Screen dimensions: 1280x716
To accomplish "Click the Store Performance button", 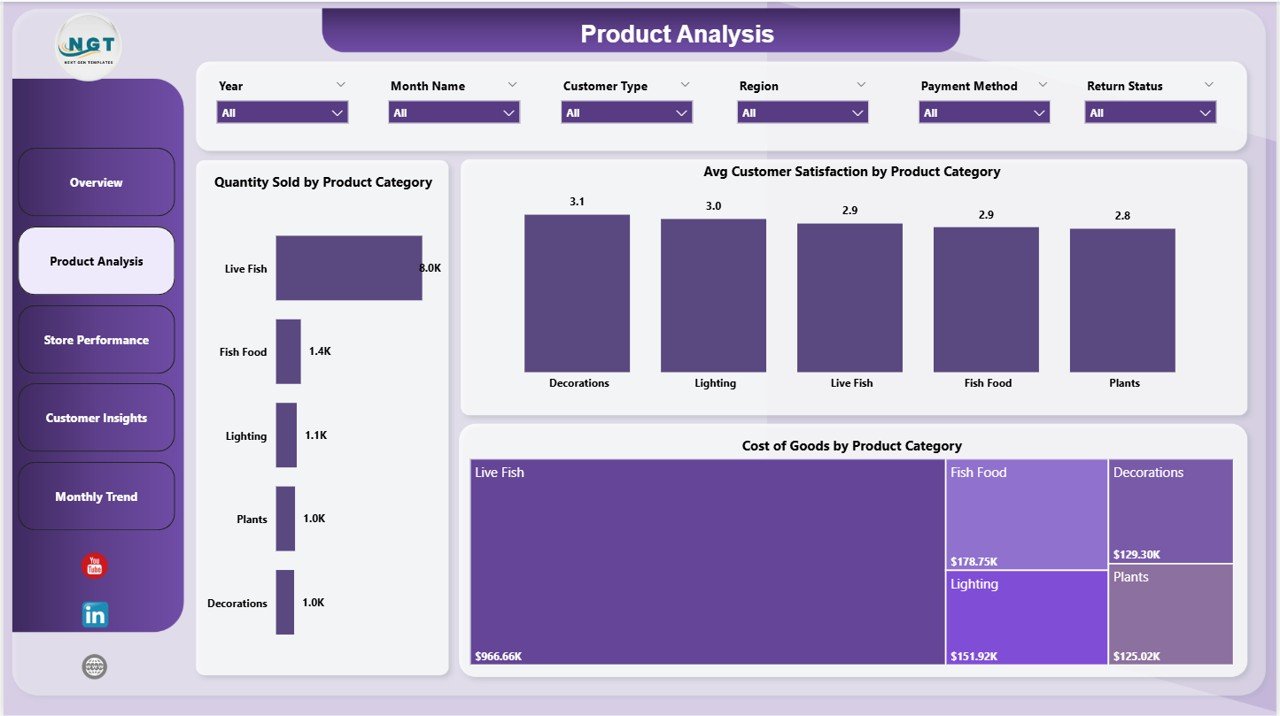I will click(x=96, y=339).
